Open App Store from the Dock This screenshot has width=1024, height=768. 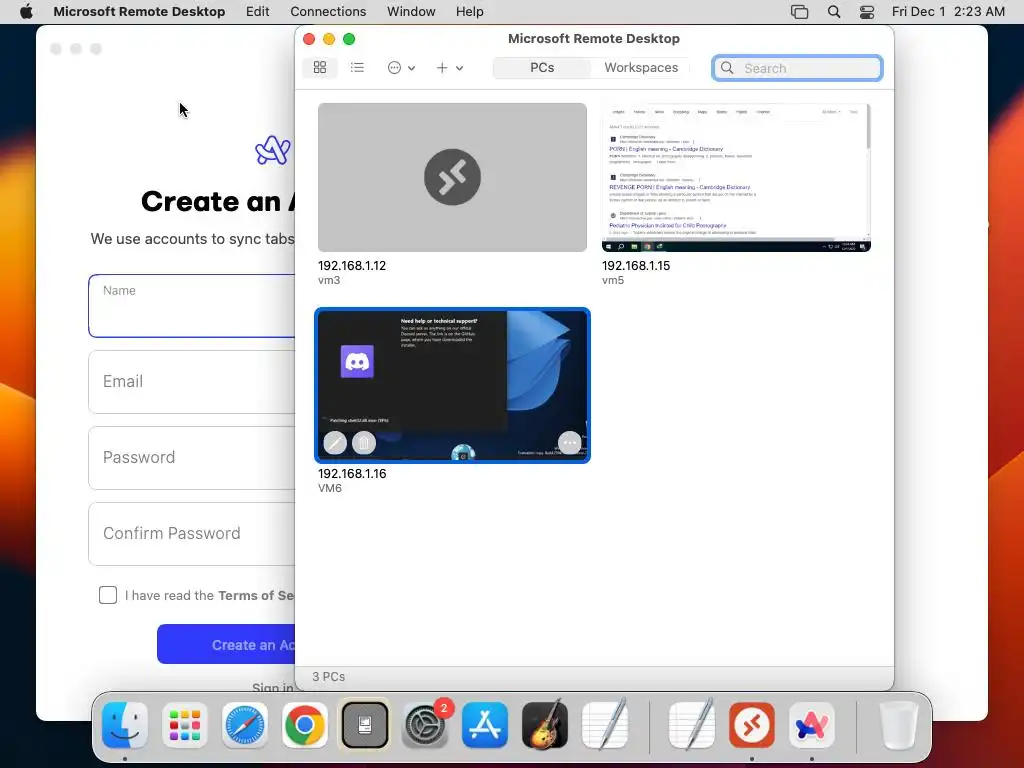485,725
